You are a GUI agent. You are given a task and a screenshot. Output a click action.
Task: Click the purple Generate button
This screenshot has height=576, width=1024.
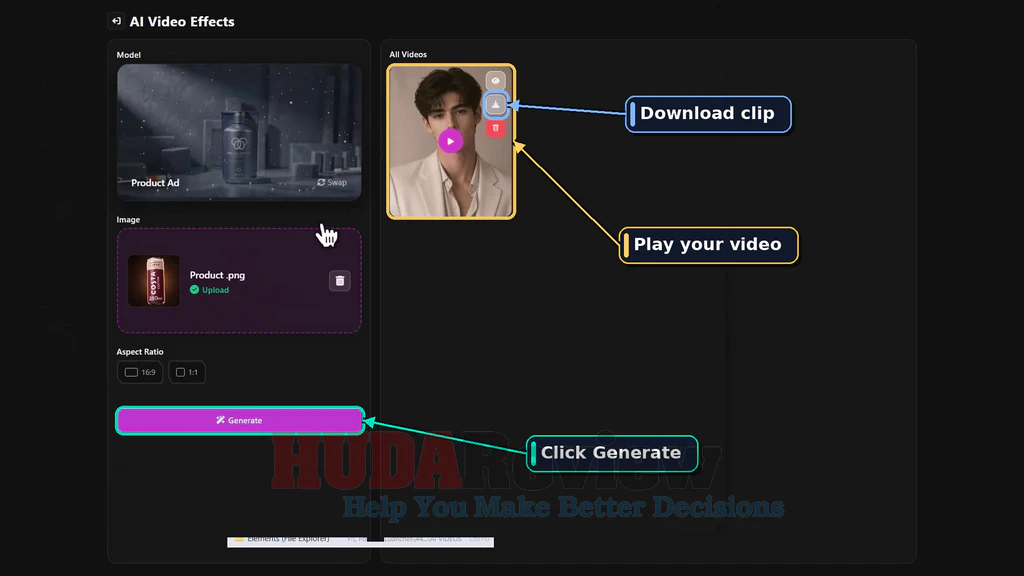pyautogui.click(x=240, y=421)
